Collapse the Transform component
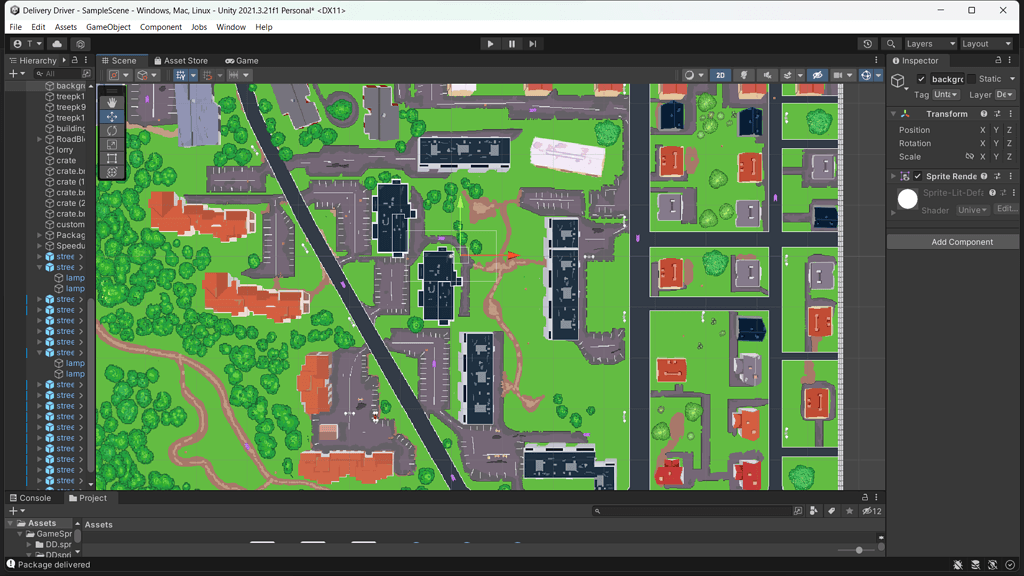 [893, 113]
